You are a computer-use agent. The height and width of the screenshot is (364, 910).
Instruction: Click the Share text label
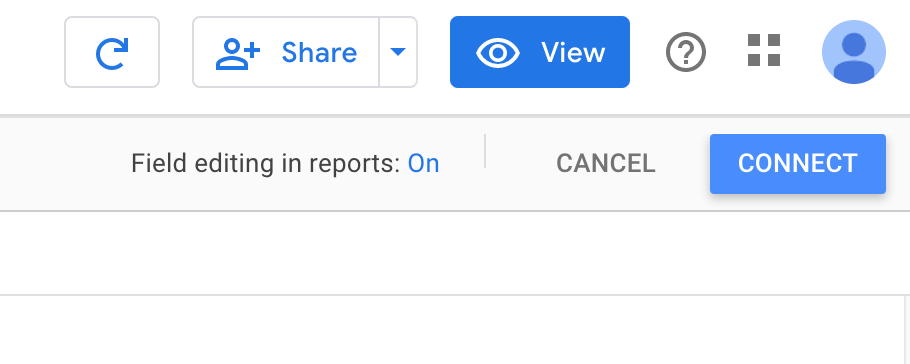pos(319,53)
